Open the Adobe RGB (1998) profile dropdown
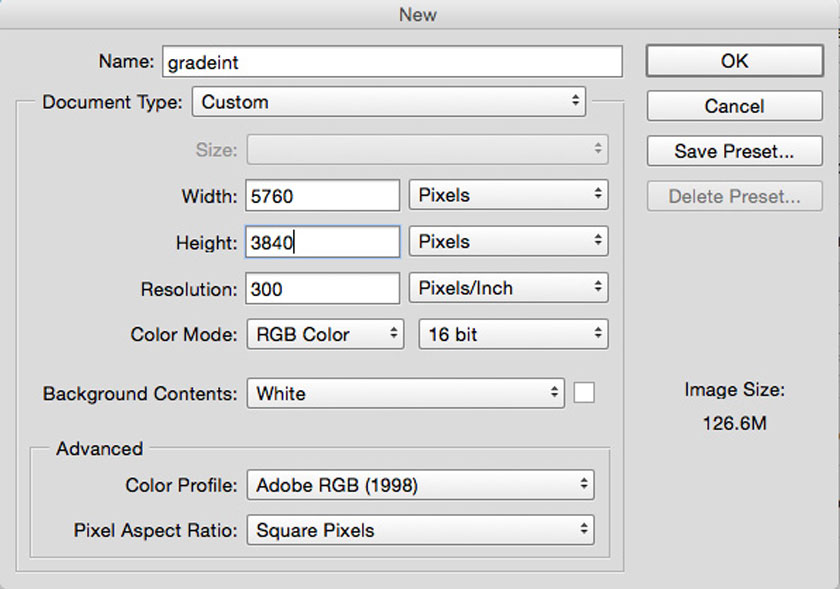Viewport: 840px width, 589px height. pos(420,486)
